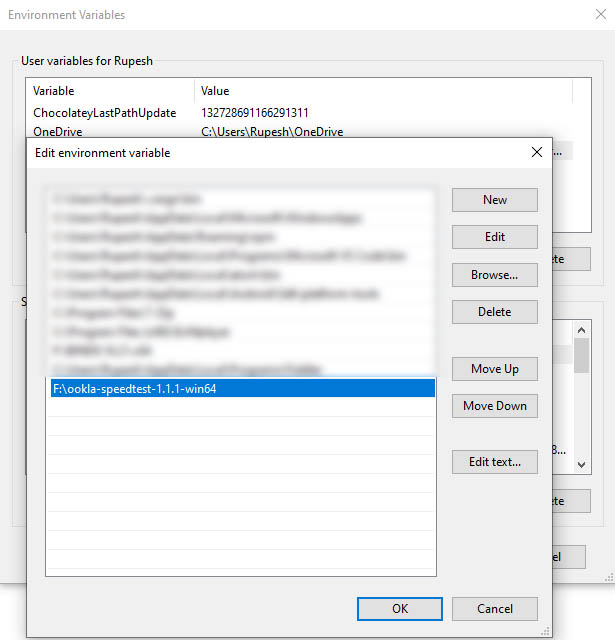Viewport: 615px width, 640px height.
Task: Click the empty row below the ookla entry
Action: tap(240, 408)
